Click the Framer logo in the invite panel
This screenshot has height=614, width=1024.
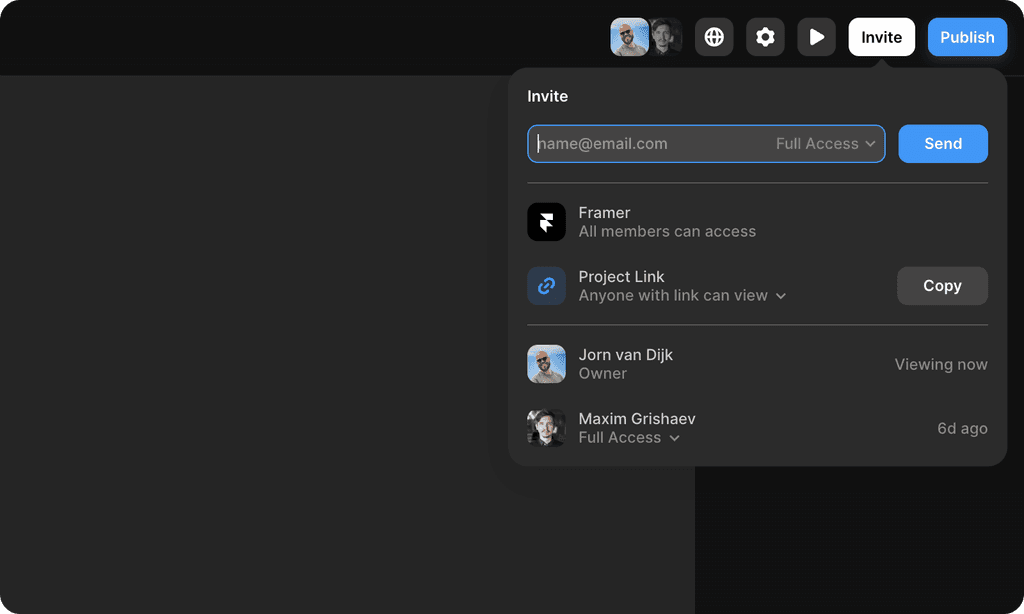pyautogui.click(x=546, y=221)
